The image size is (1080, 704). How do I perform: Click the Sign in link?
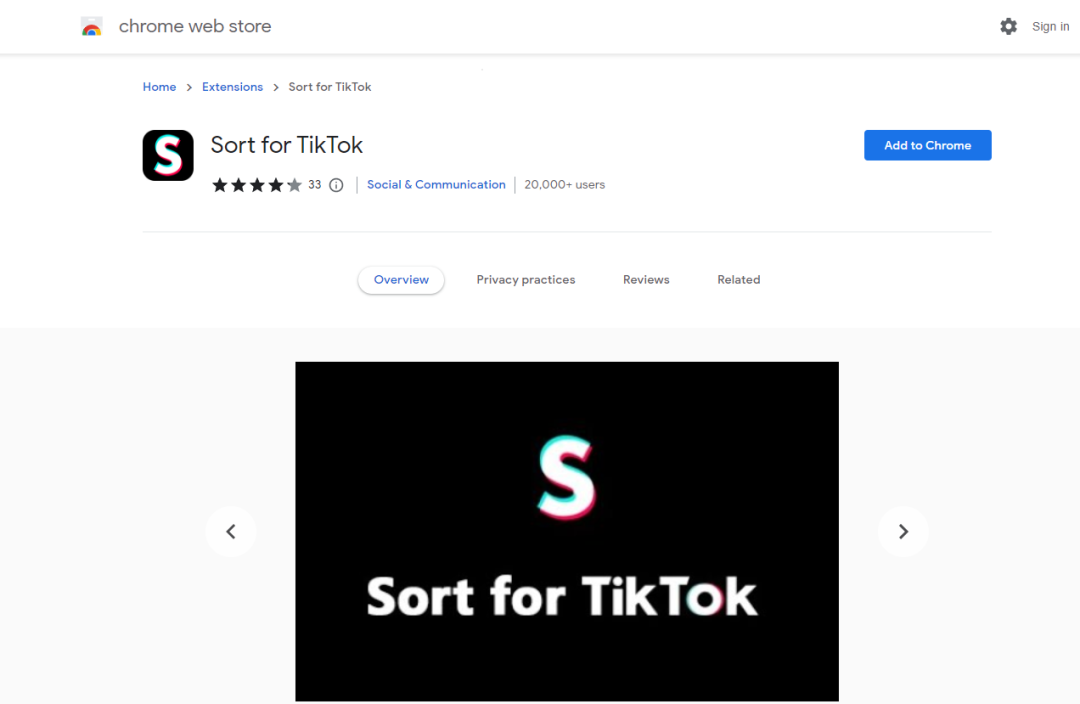pos(1050,27)
